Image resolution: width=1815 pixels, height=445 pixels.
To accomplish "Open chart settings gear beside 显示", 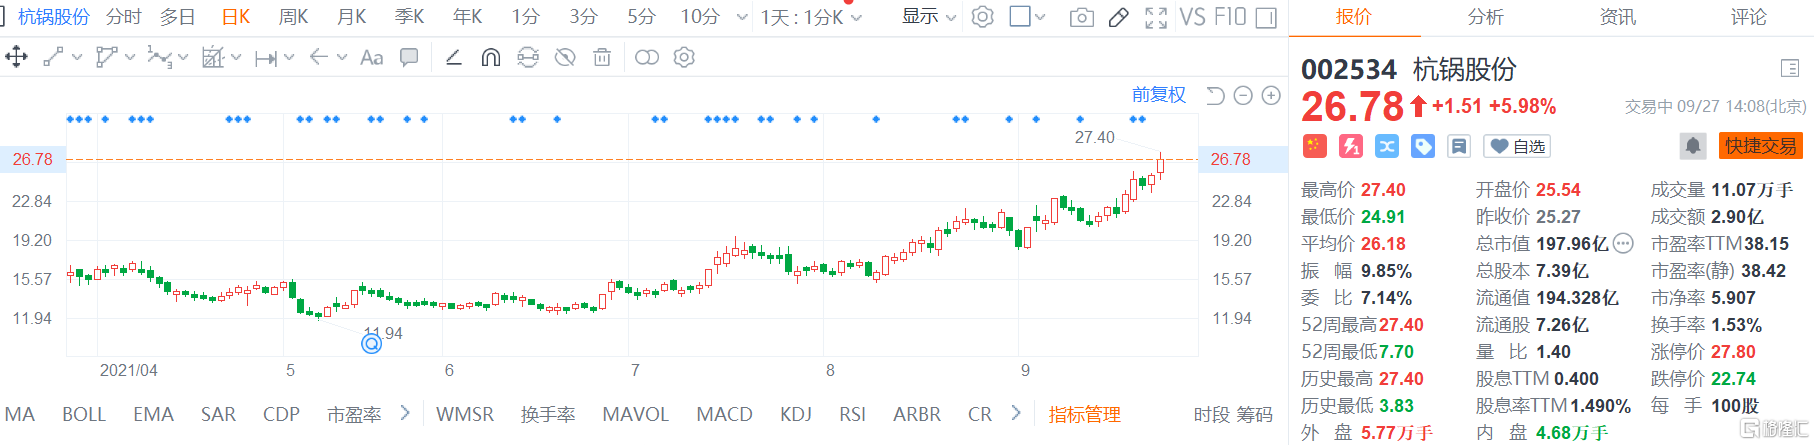I will click(983, 17).
